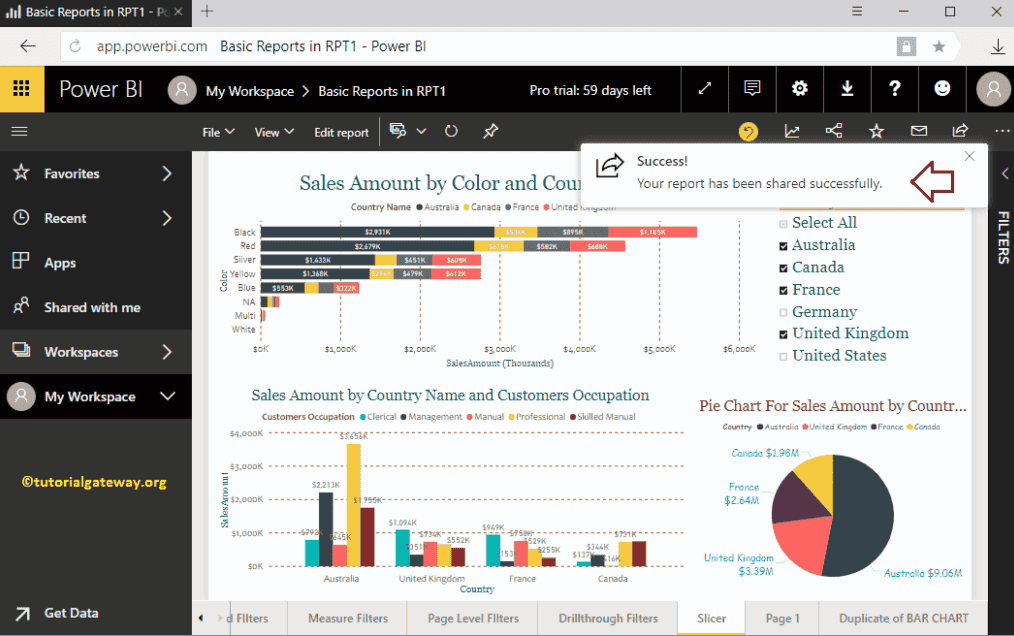Viewport: 1014px width, 636px height.
Task: Click the share icon in toolbar
Action: [x=960, y=131]
